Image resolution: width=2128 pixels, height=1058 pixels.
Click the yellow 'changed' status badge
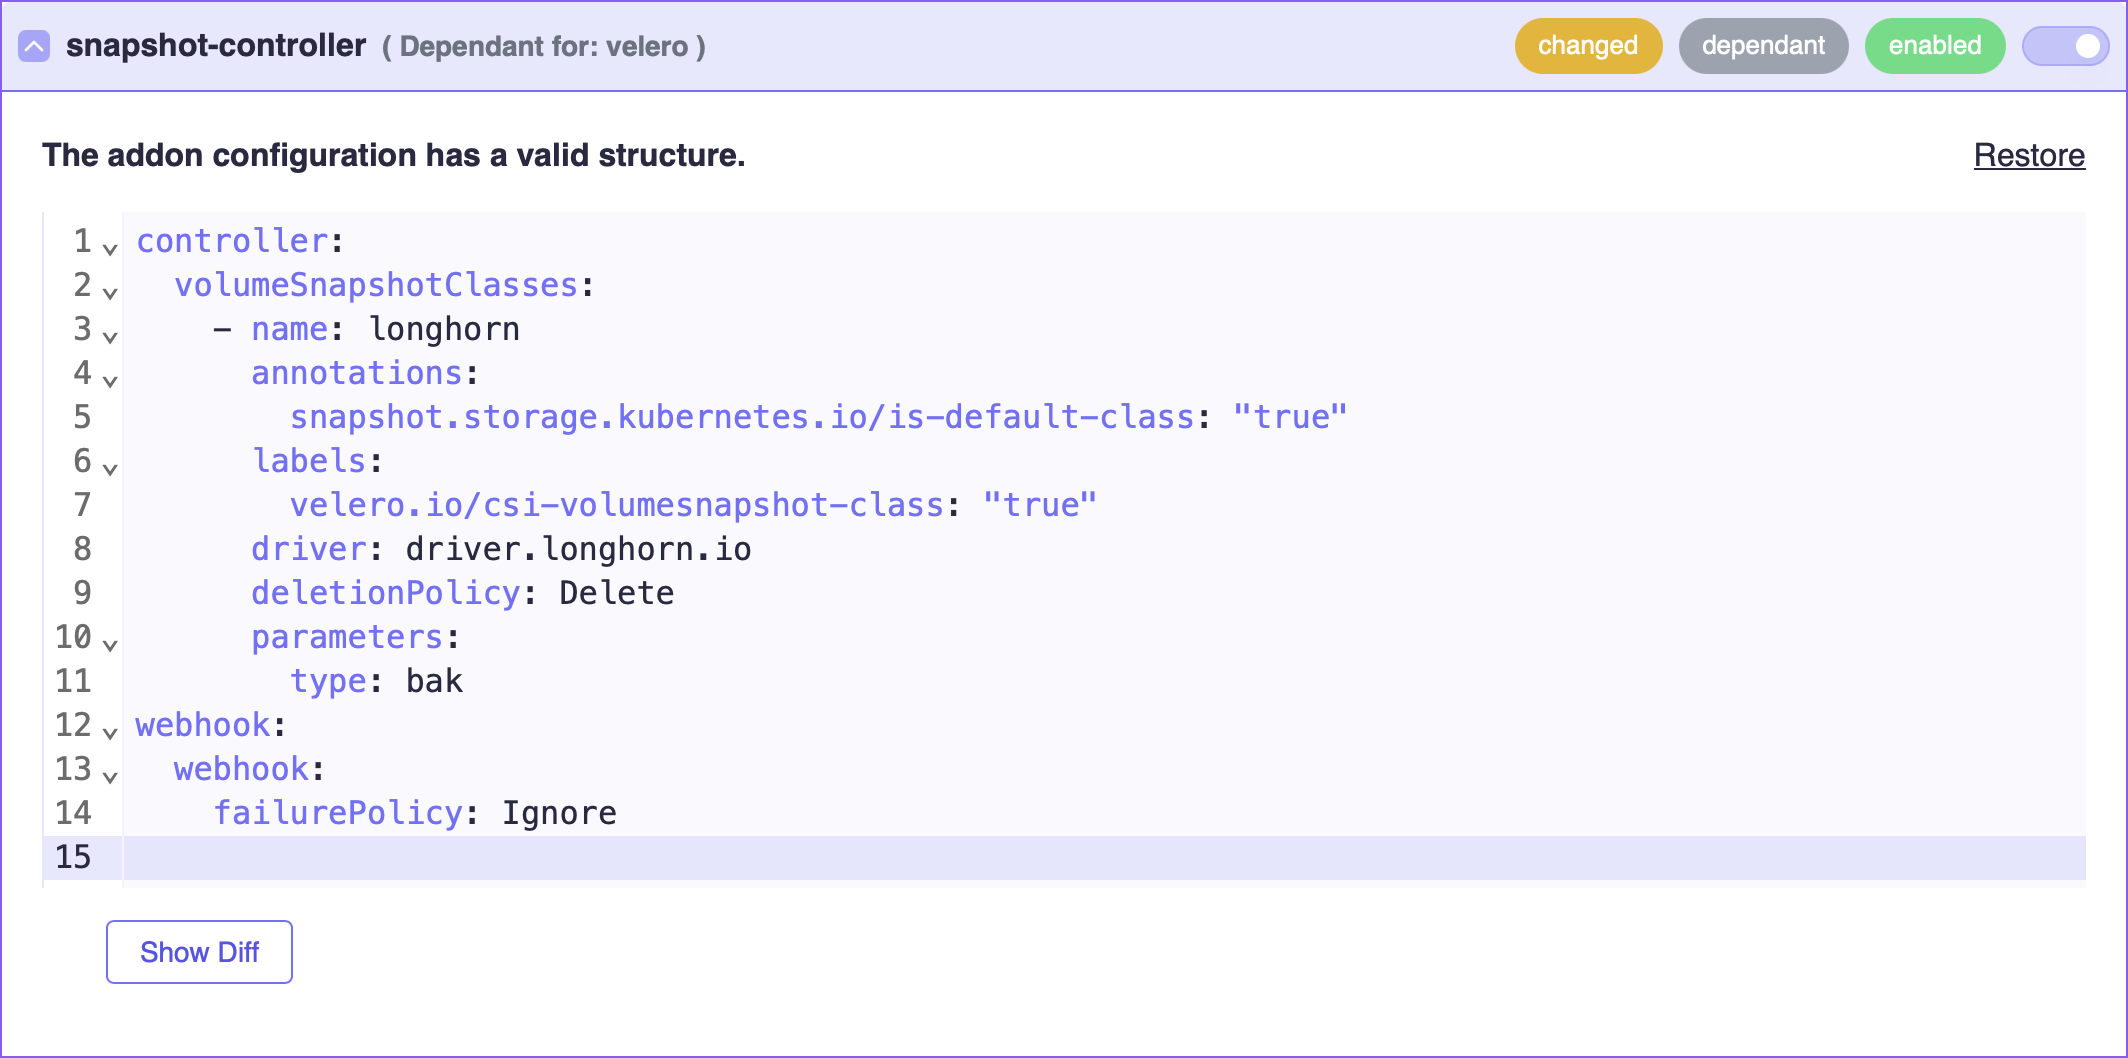[x=1587, y=46]
